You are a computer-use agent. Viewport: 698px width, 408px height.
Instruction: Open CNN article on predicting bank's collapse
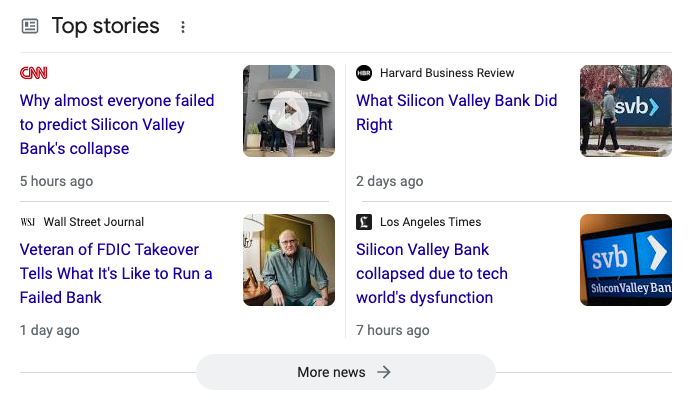(117, 125)
